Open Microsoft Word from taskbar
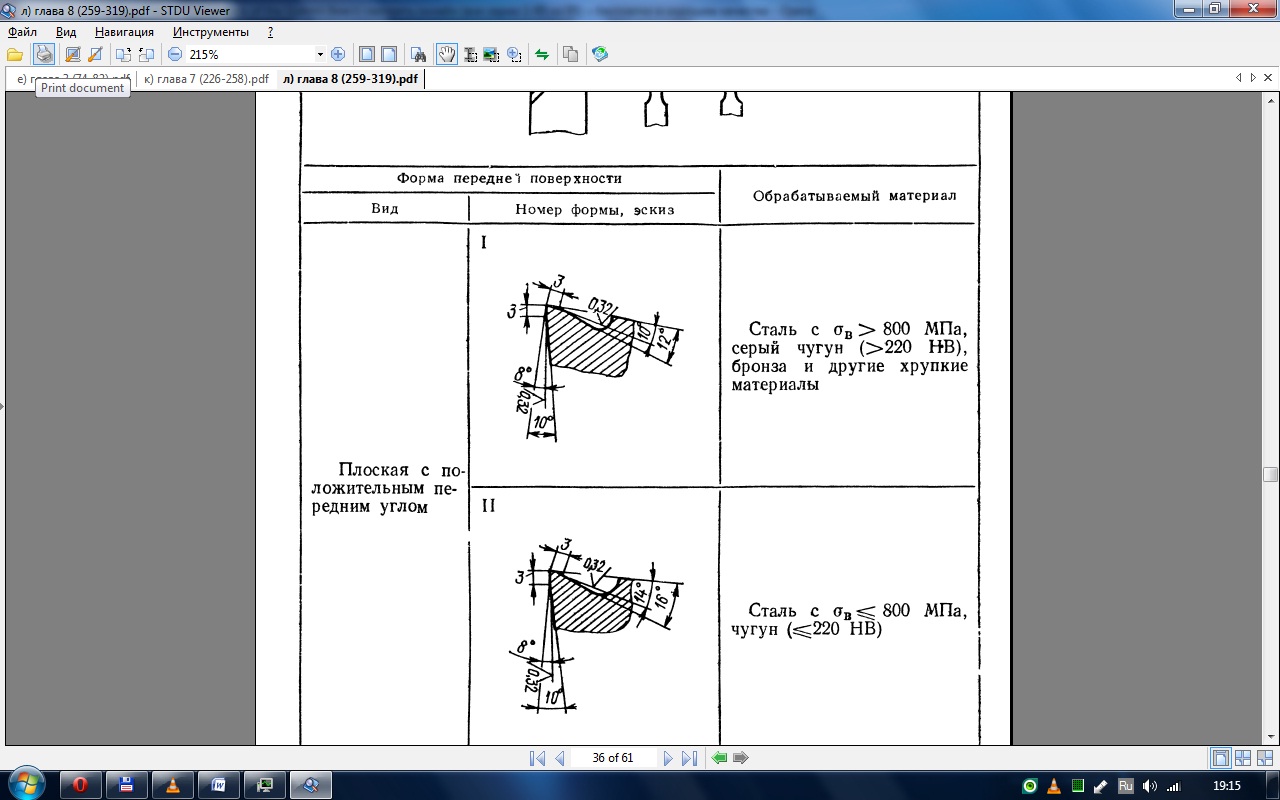The height and width of the screenshot is (800, 1280). tap(219, 785)
